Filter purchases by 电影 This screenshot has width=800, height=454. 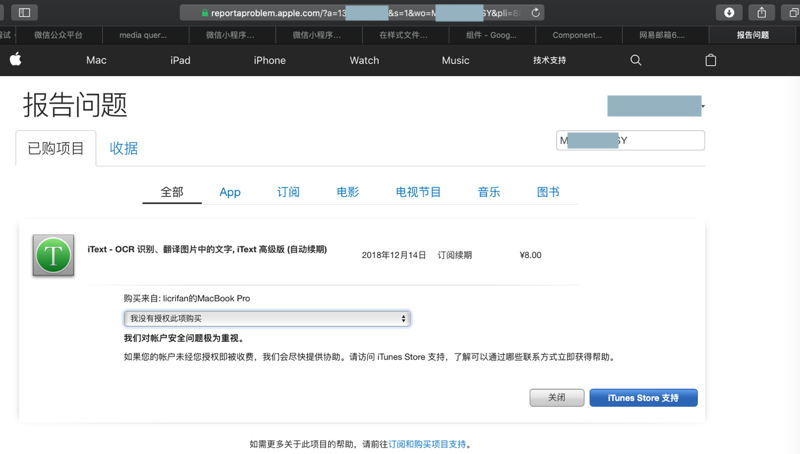347,192
